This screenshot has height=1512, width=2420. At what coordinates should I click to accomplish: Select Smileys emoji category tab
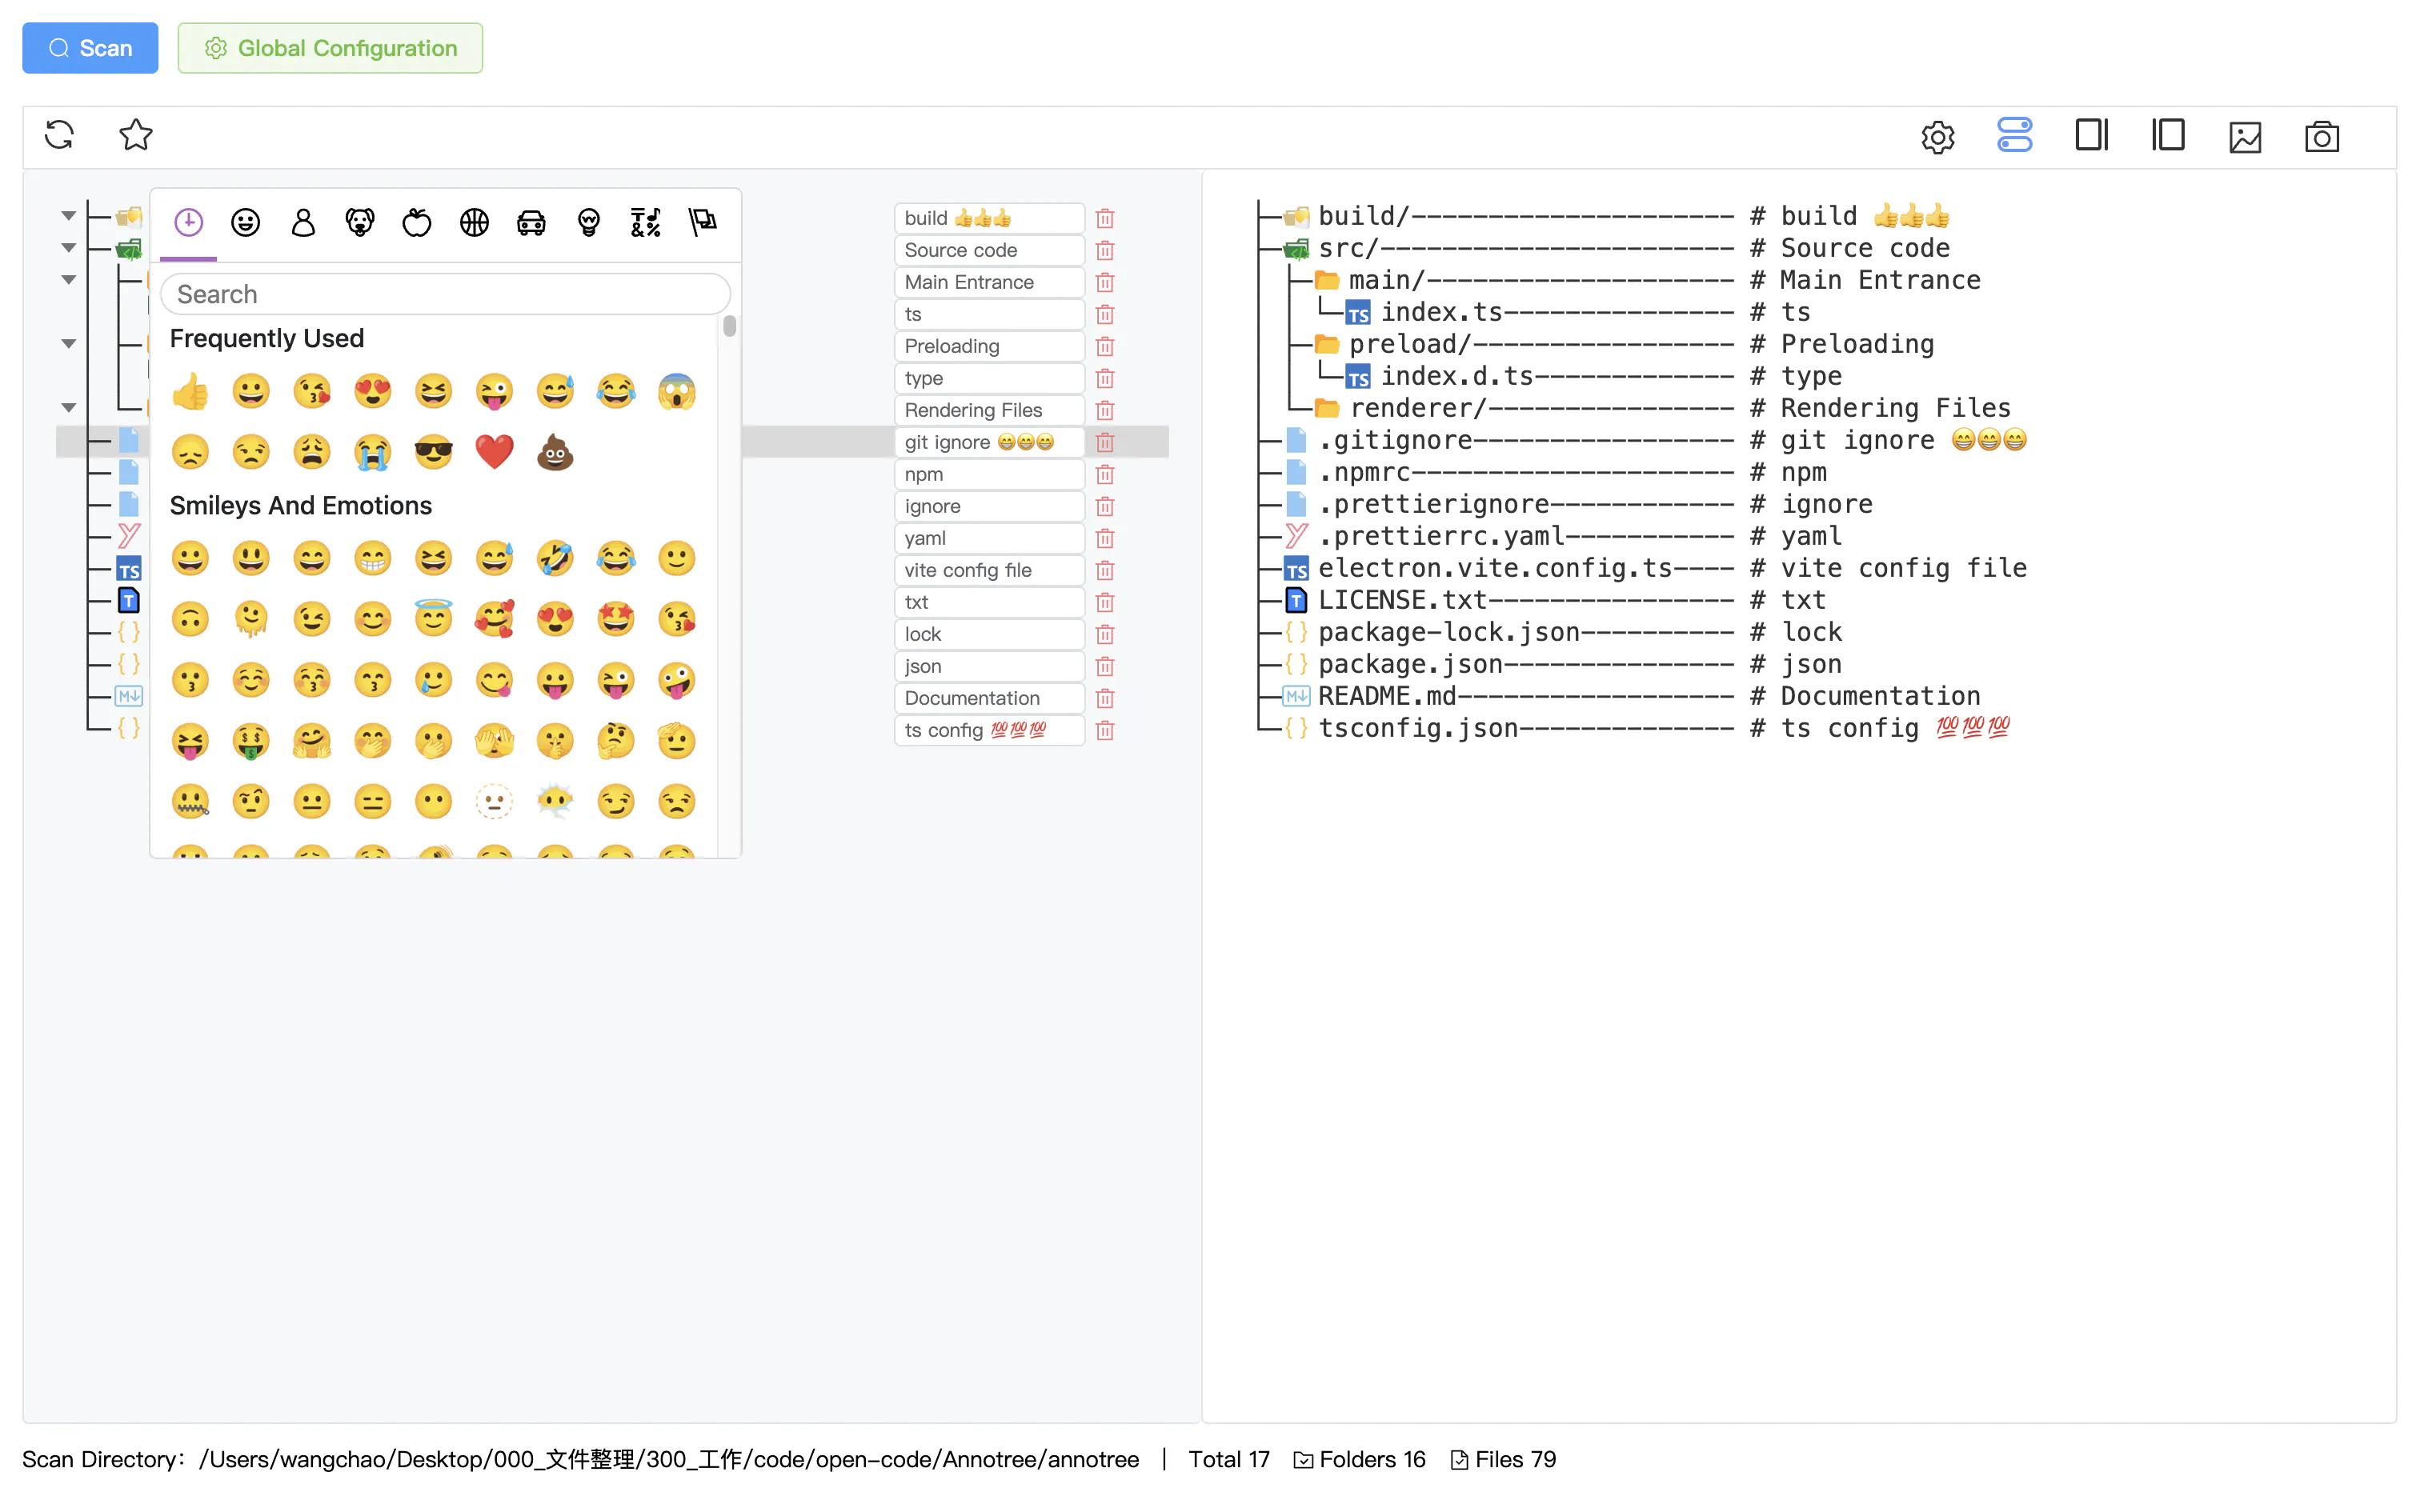246,222
